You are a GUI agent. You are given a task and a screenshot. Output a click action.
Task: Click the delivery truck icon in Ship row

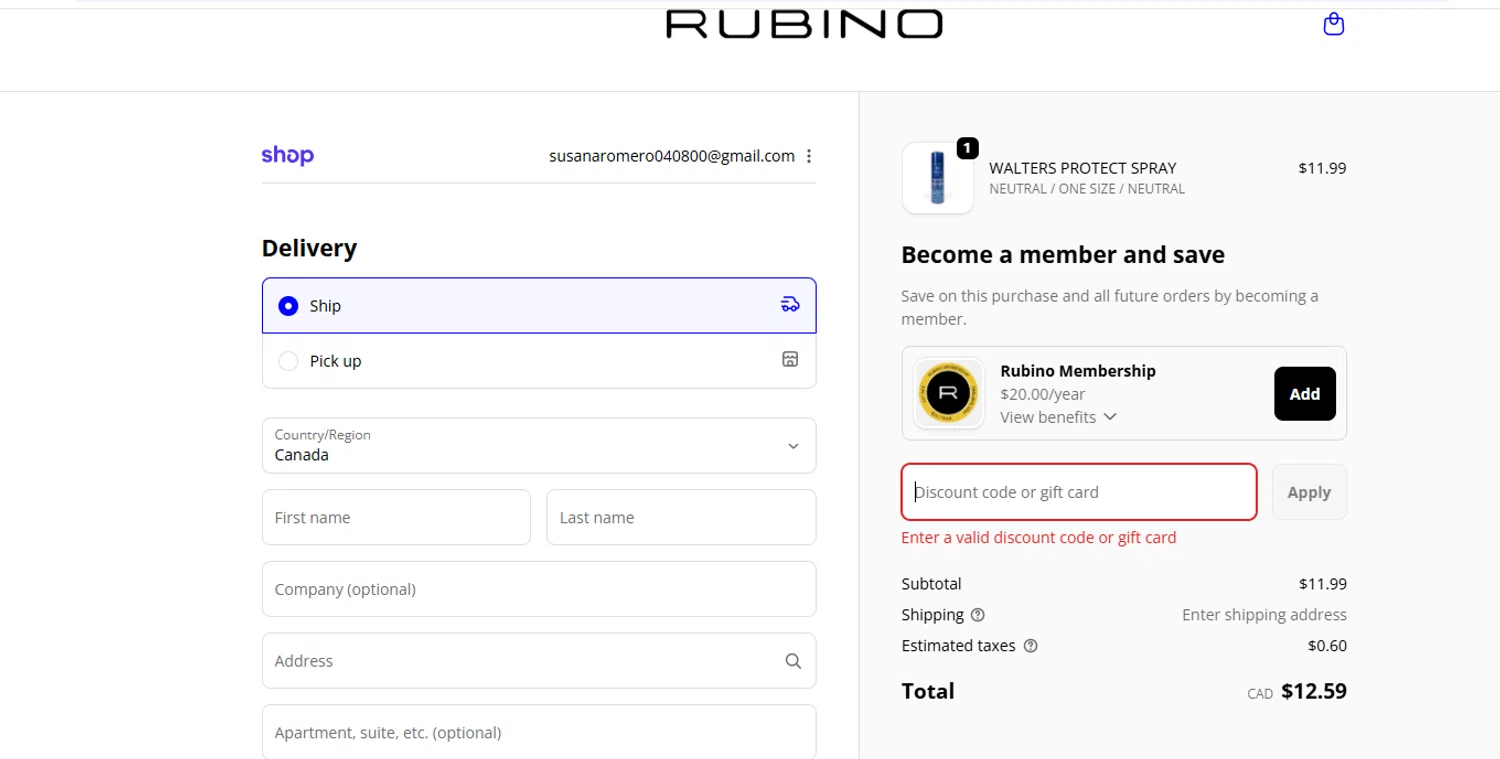point(790,305)
